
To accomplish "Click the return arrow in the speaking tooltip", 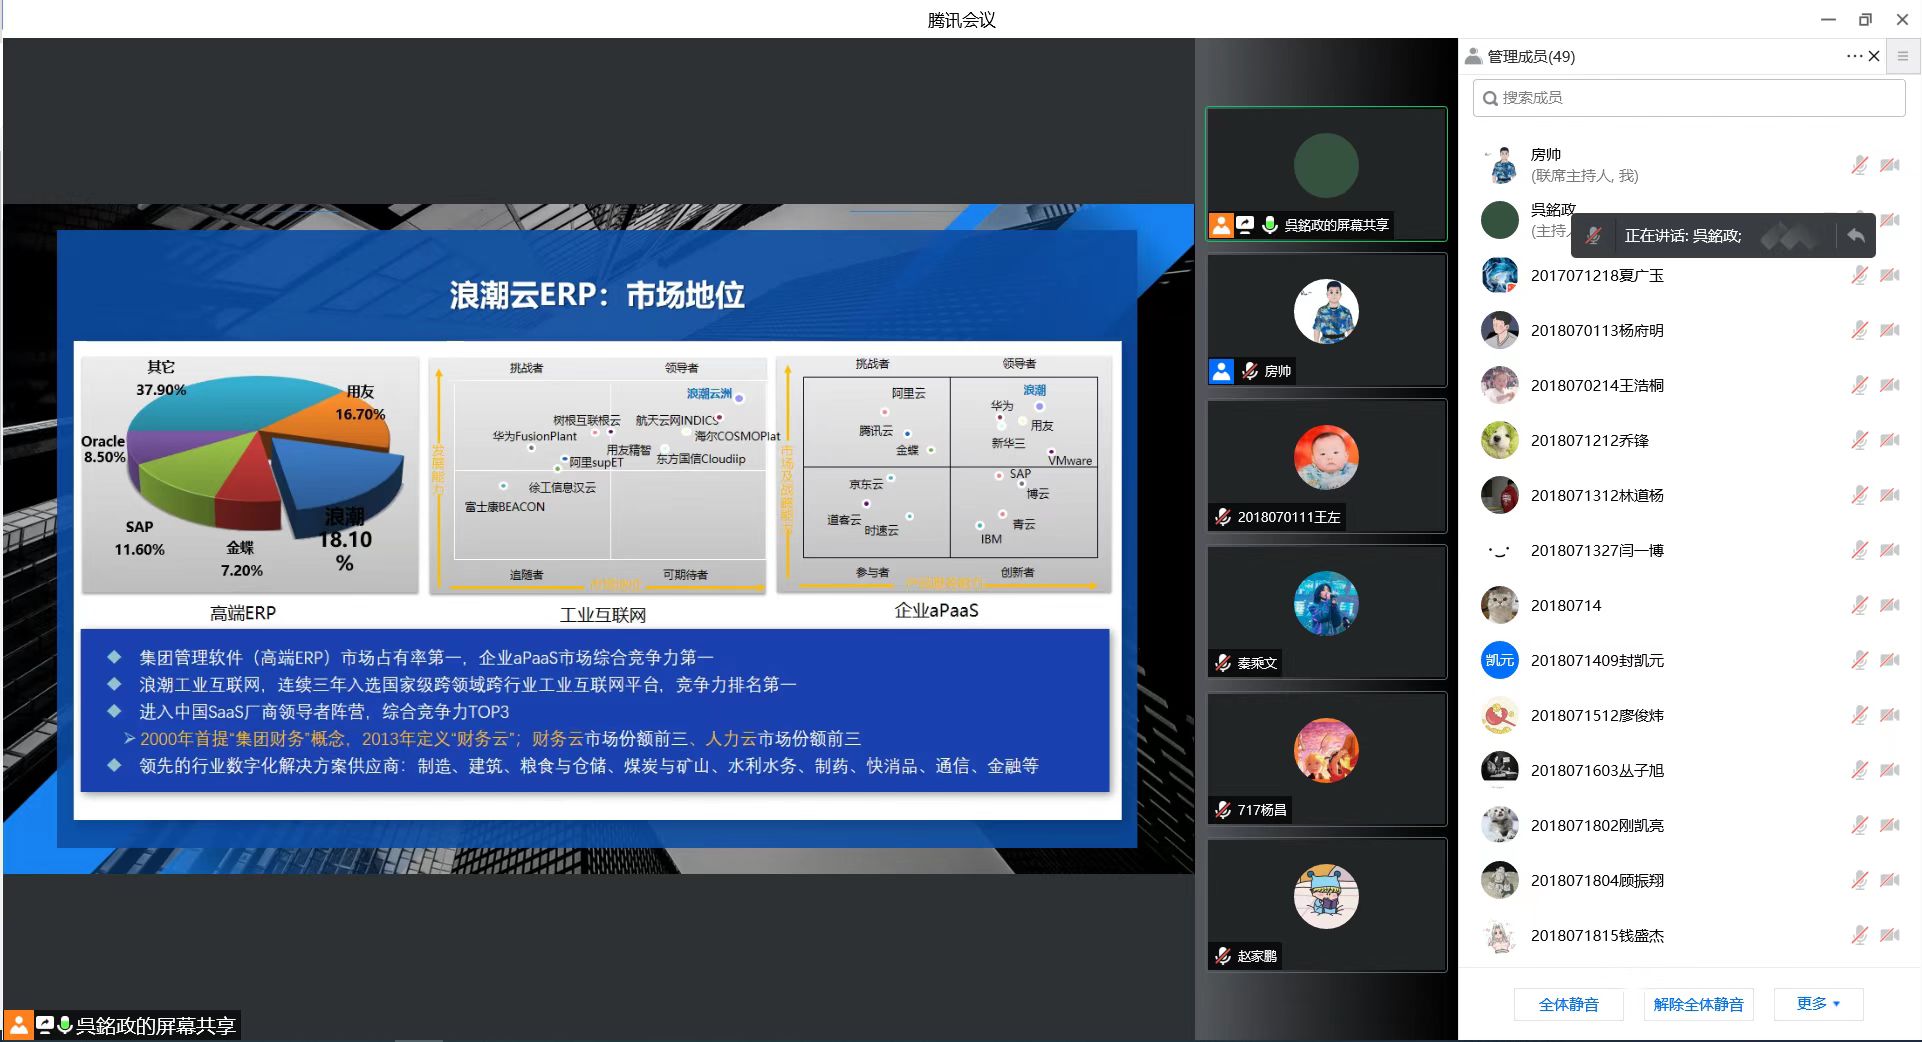I will pyautogui.click(x=1855, y=236).
